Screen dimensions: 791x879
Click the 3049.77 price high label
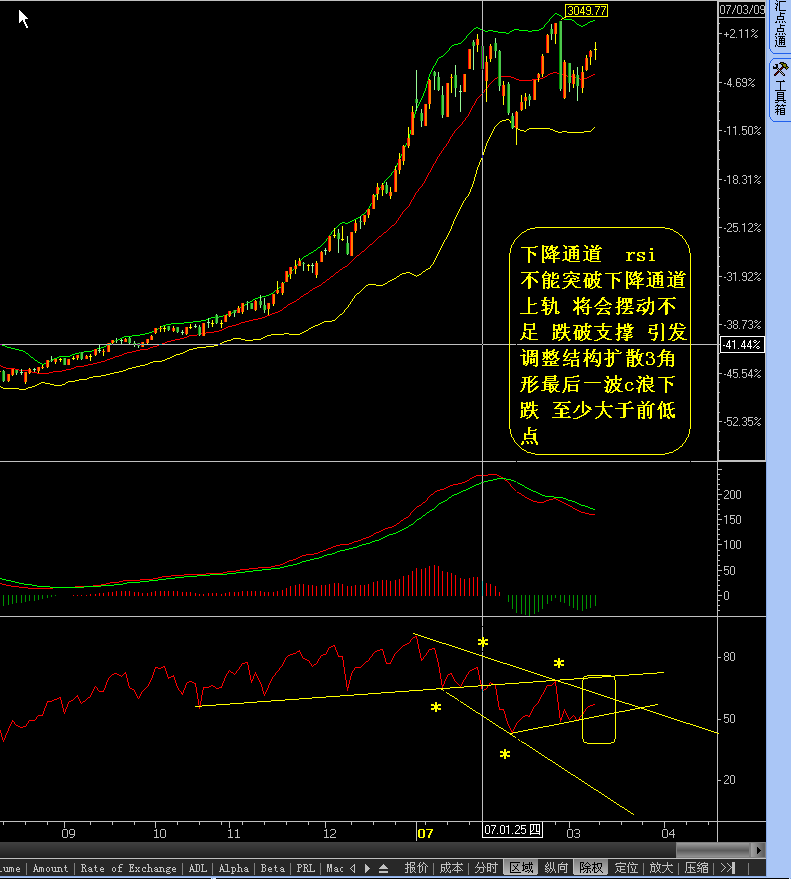(x=586, y=11)
